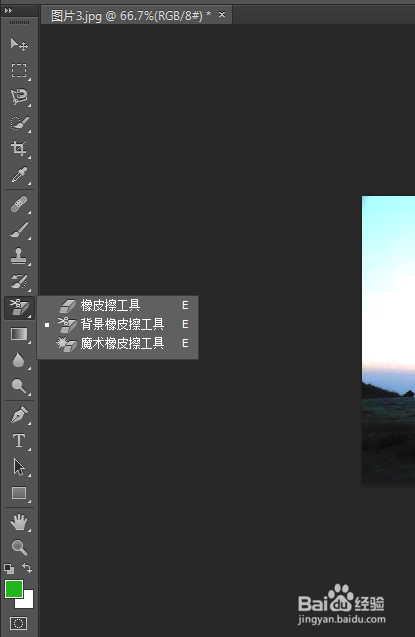The image size is (415, 637).
Task: Select the Clone Stamp tool
Action: point(19,256)
